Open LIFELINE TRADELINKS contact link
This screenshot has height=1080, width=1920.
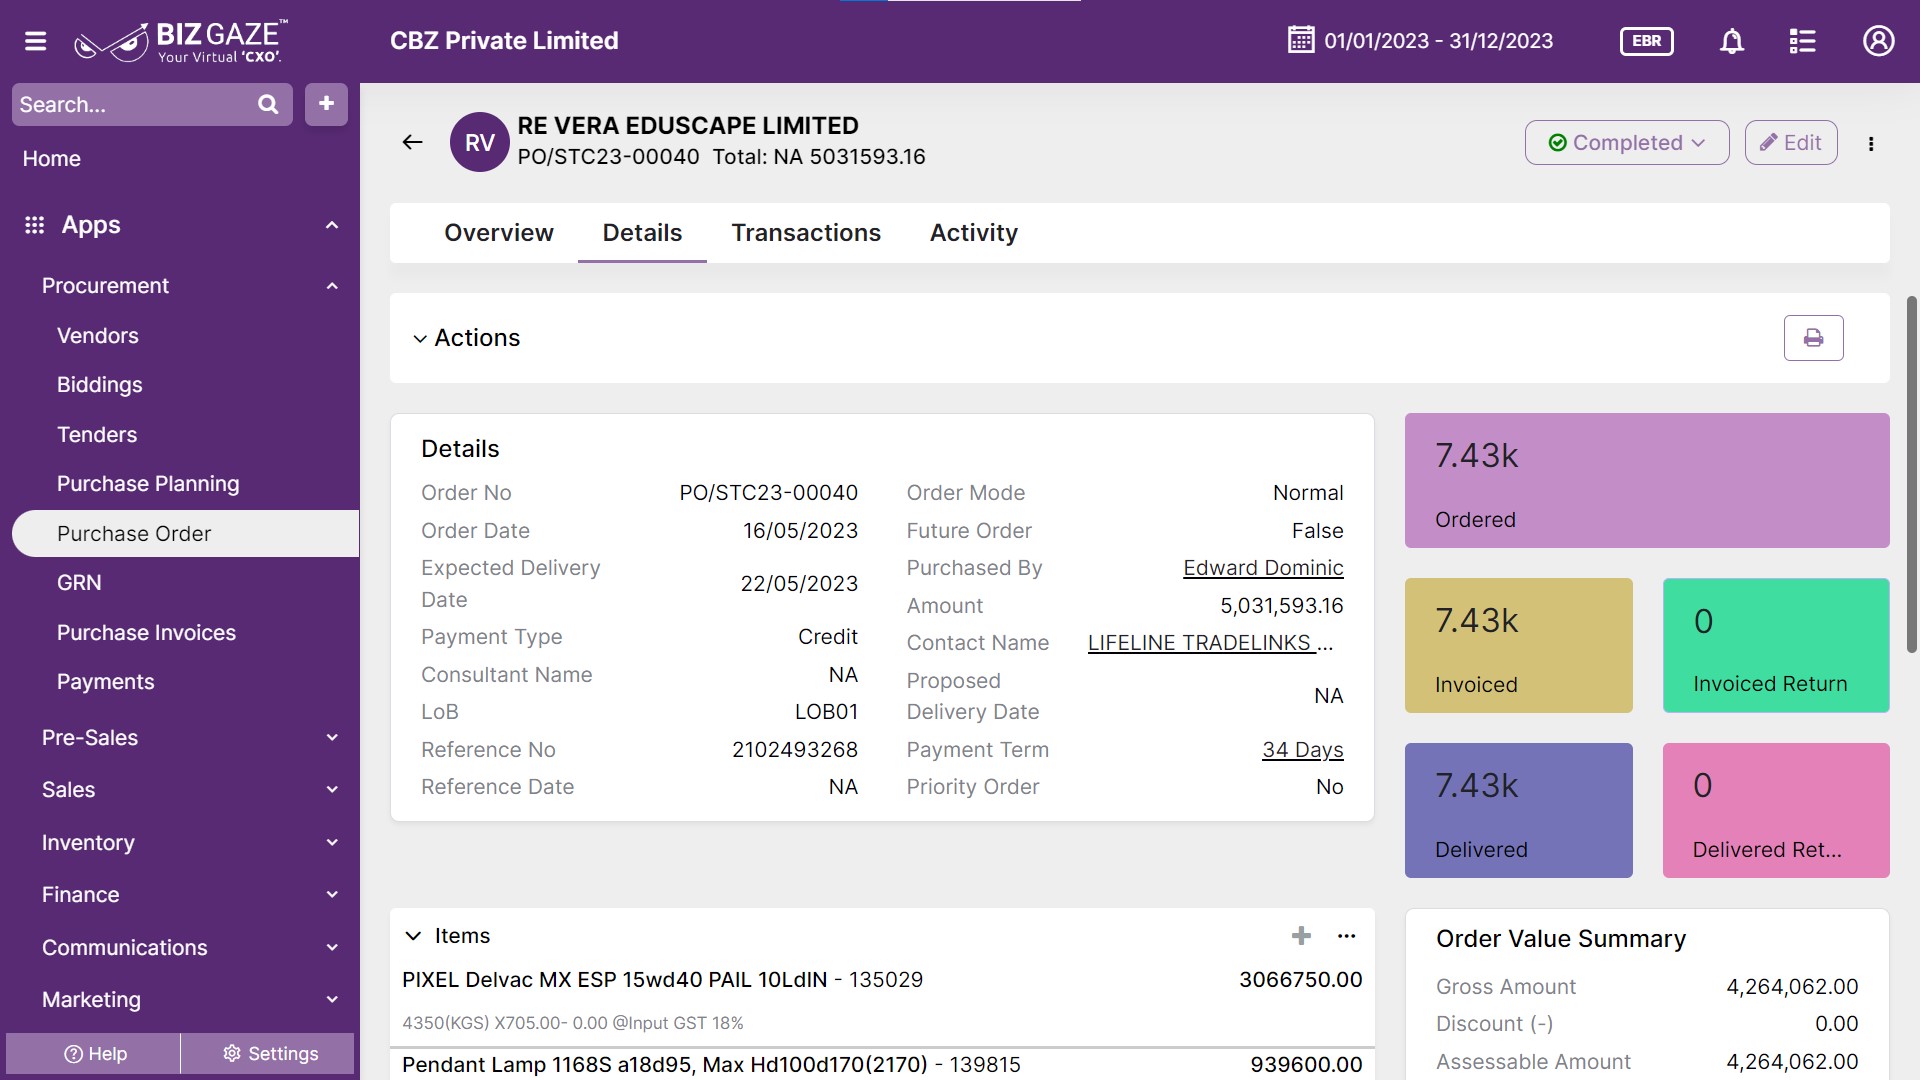point(1210,643)
